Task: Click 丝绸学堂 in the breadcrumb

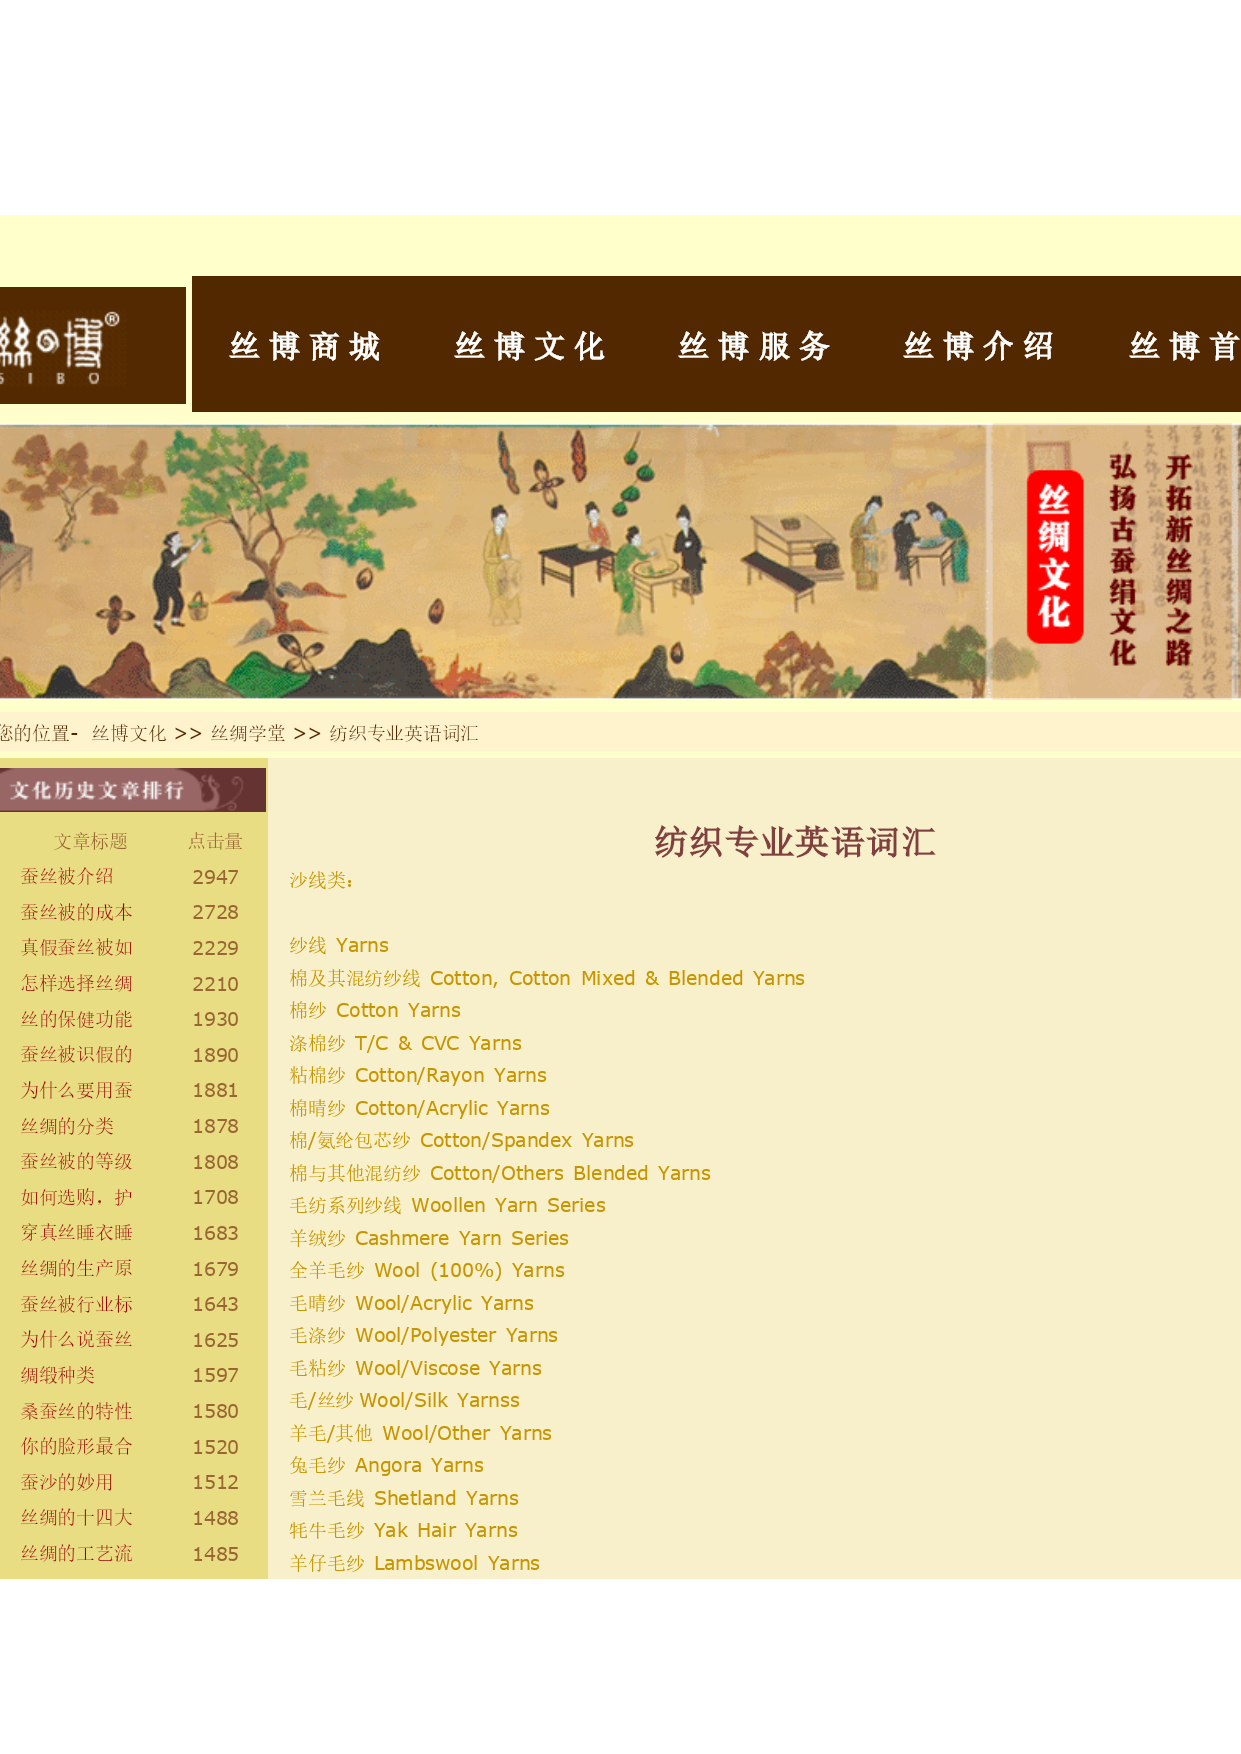Action: [x=248, y=733]
